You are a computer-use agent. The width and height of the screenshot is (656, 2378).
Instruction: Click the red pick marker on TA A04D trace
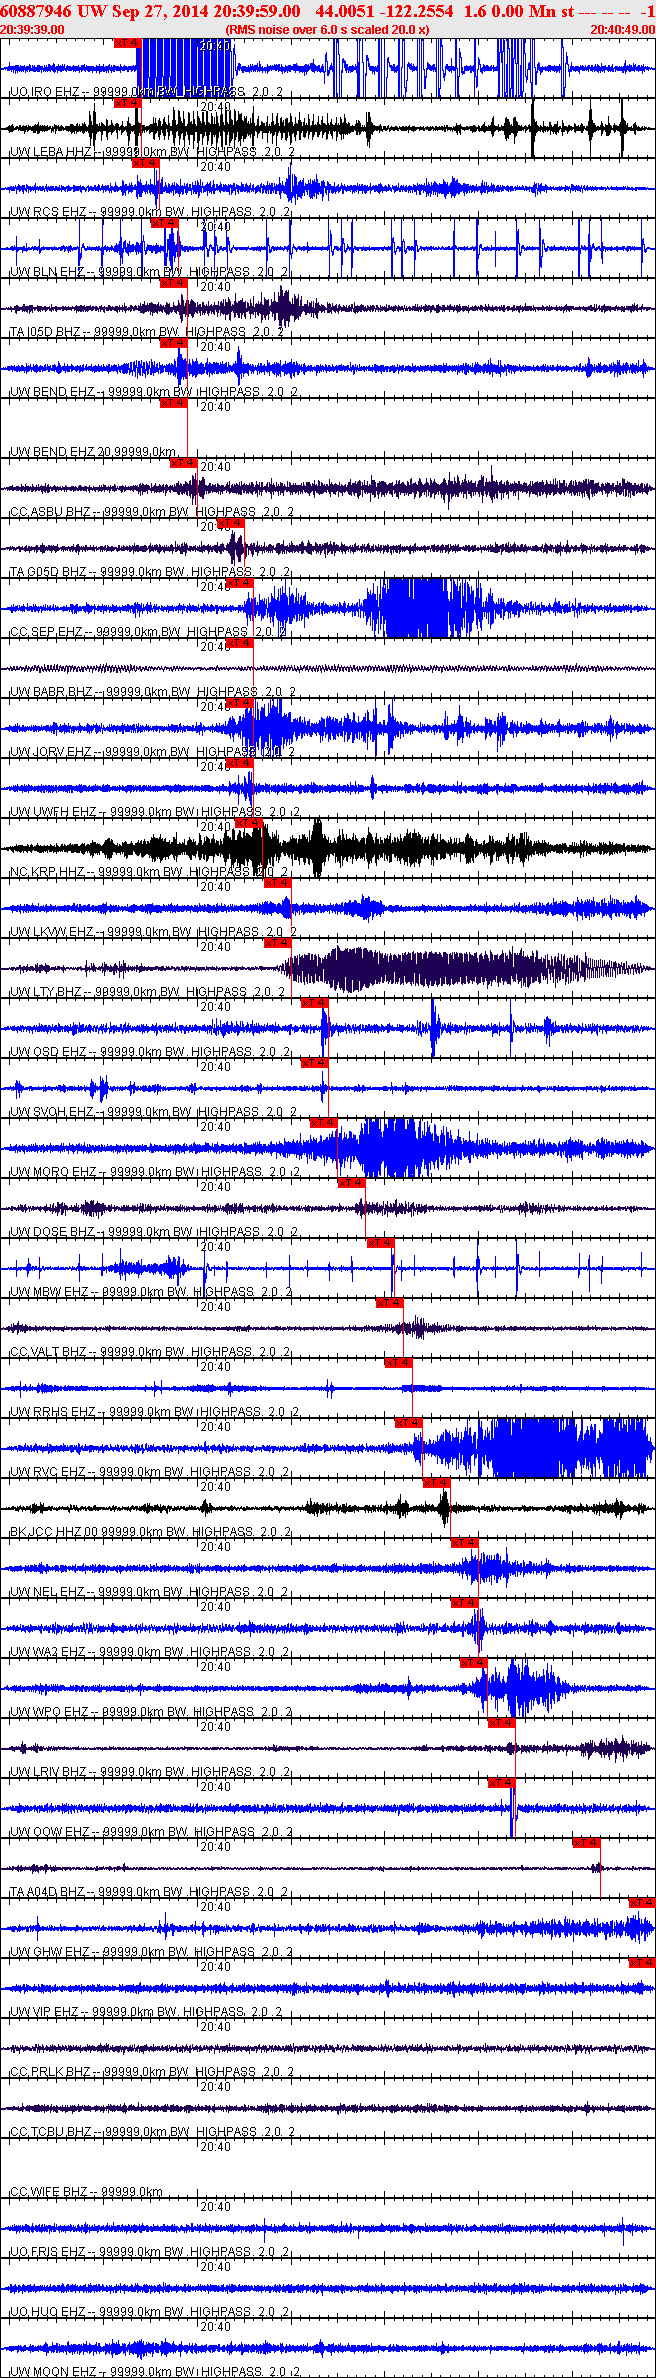(x=587, y=1843)
